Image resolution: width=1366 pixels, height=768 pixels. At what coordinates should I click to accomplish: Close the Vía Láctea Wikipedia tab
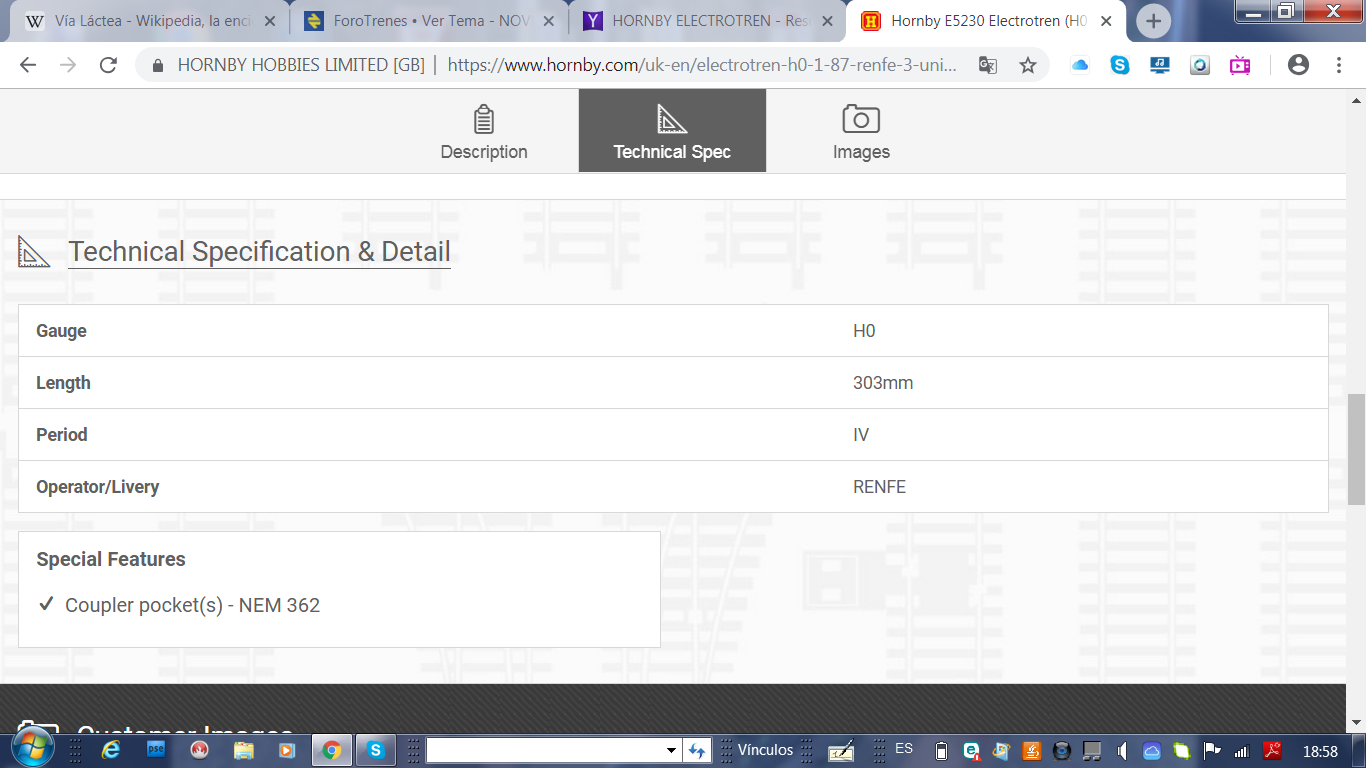[268, 21]
